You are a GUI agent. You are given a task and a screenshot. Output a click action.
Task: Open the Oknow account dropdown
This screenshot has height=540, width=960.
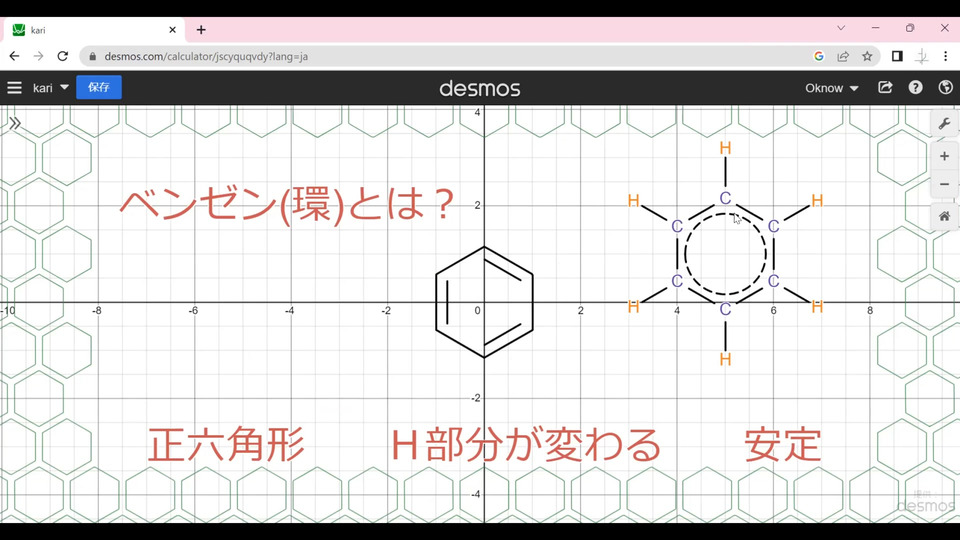[x=831, y=88]
